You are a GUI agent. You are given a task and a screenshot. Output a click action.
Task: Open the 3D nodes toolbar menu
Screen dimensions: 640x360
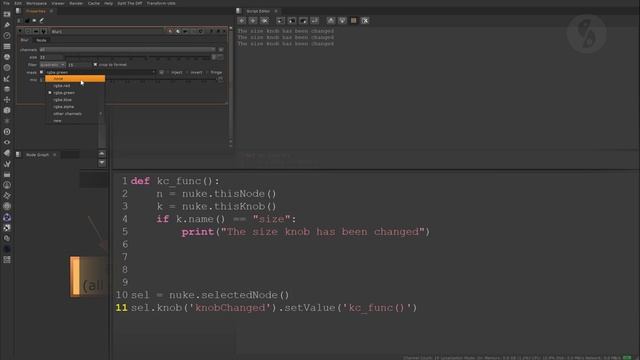[7, 110]
